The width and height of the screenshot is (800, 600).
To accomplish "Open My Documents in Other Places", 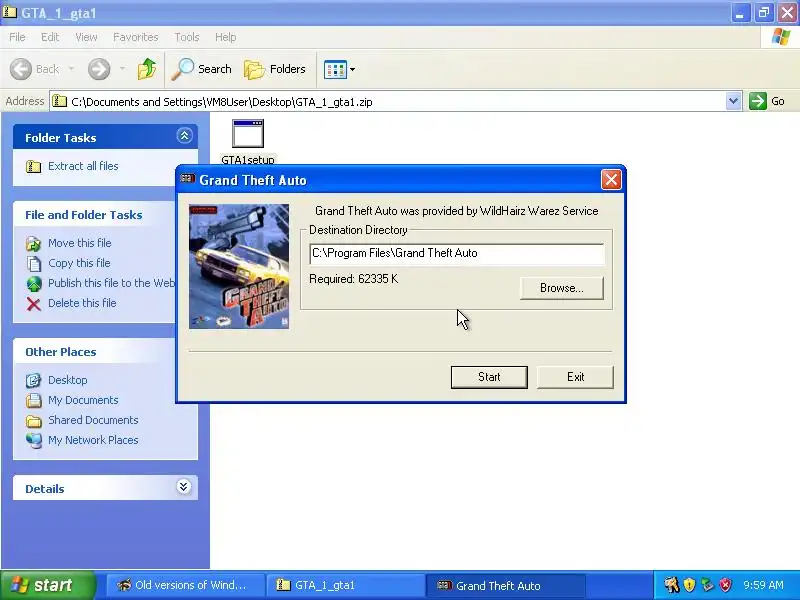I will [x=83, y=400].
